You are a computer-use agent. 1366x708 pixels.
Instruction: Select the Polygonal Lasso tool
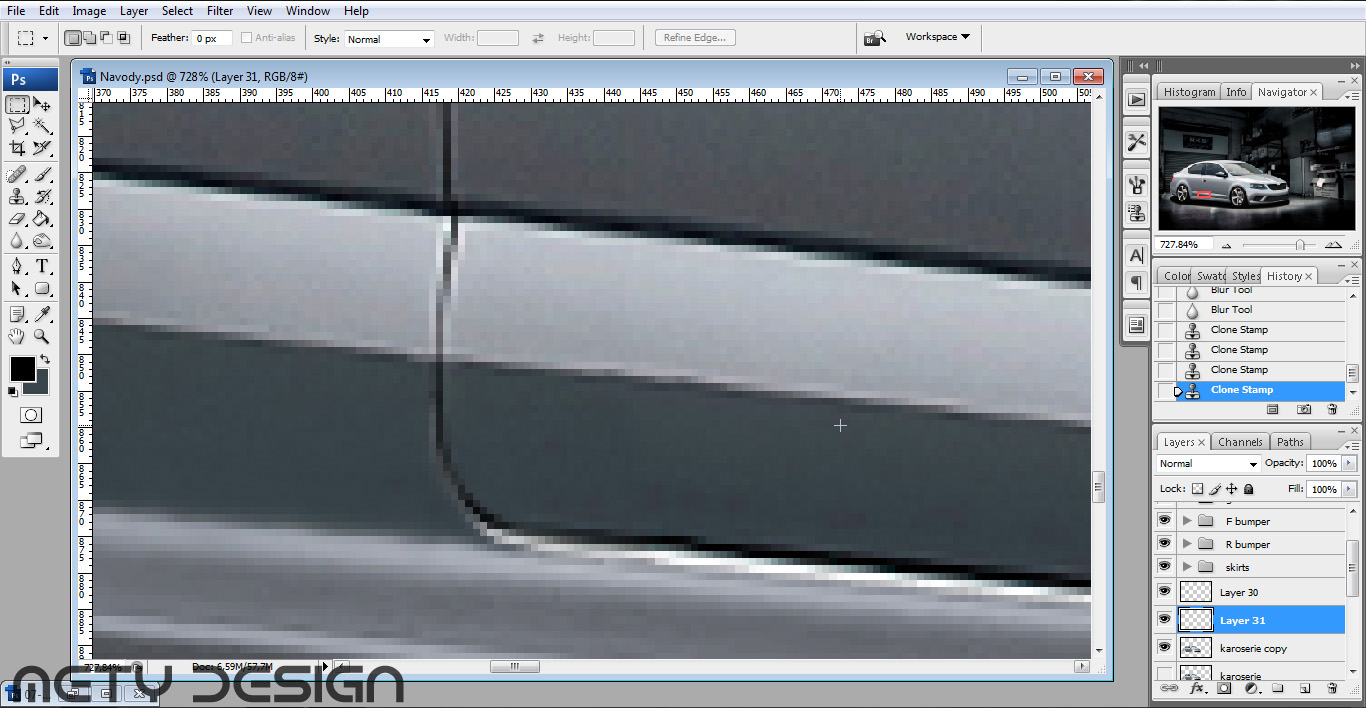[x=17, y=126]
